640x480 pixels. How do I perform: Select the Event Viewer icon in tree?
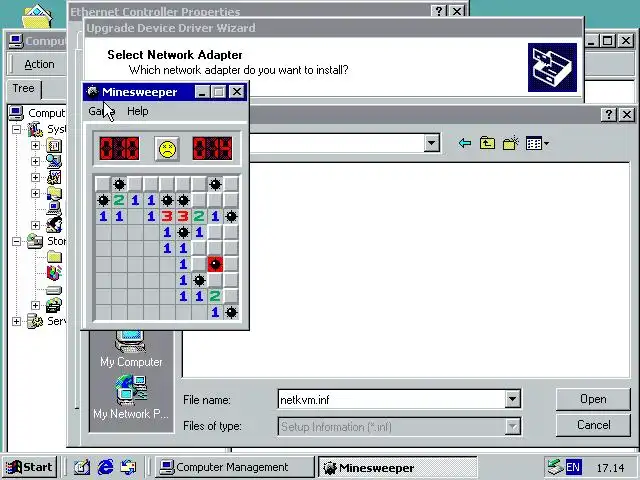tap(54, 145)
